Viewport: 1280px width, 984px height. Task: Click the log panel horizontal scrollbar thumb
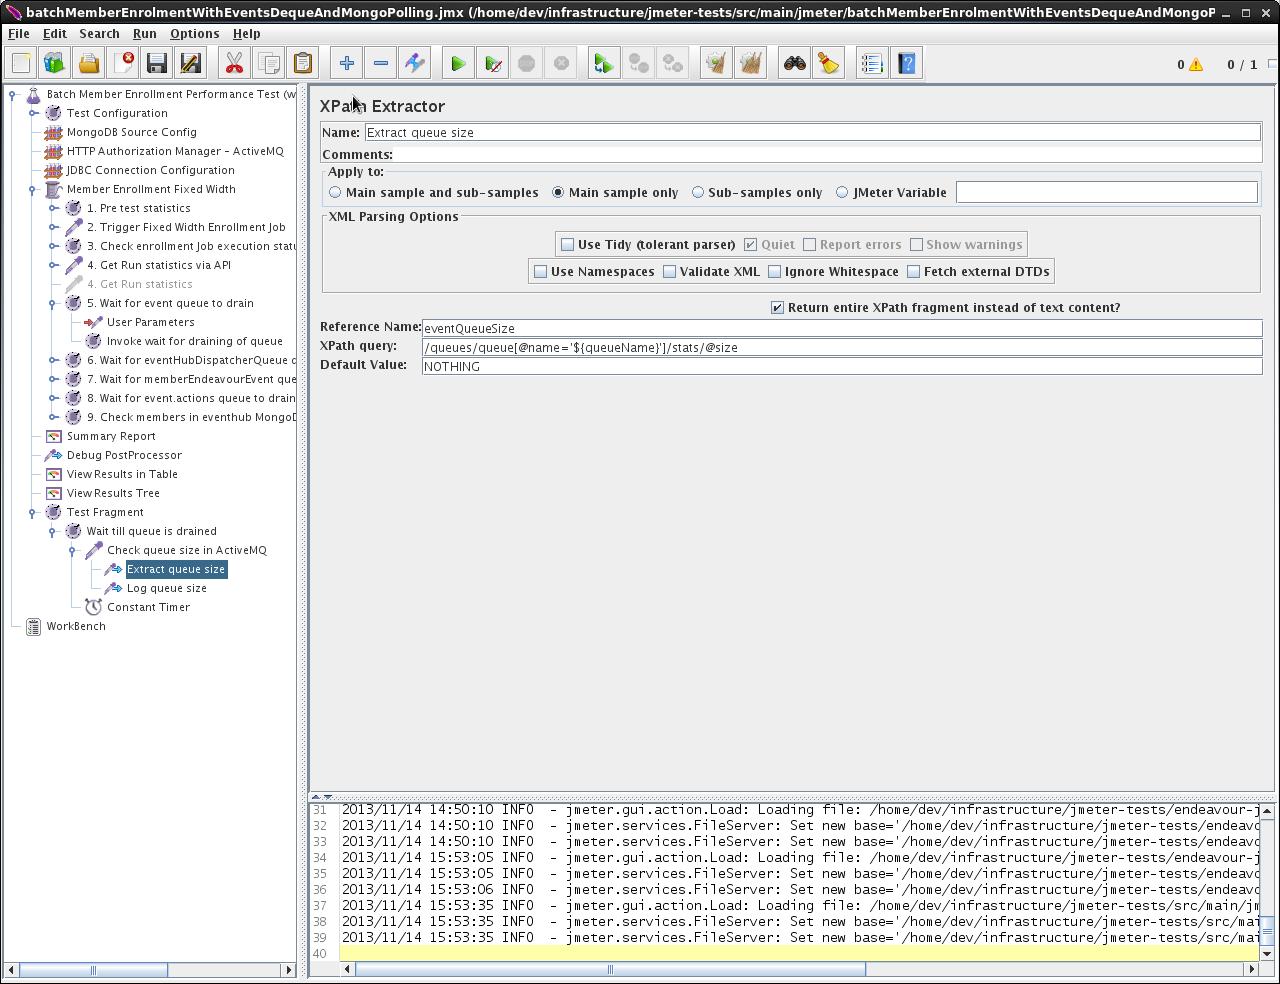pyautogui.click(x=610, y=968)
